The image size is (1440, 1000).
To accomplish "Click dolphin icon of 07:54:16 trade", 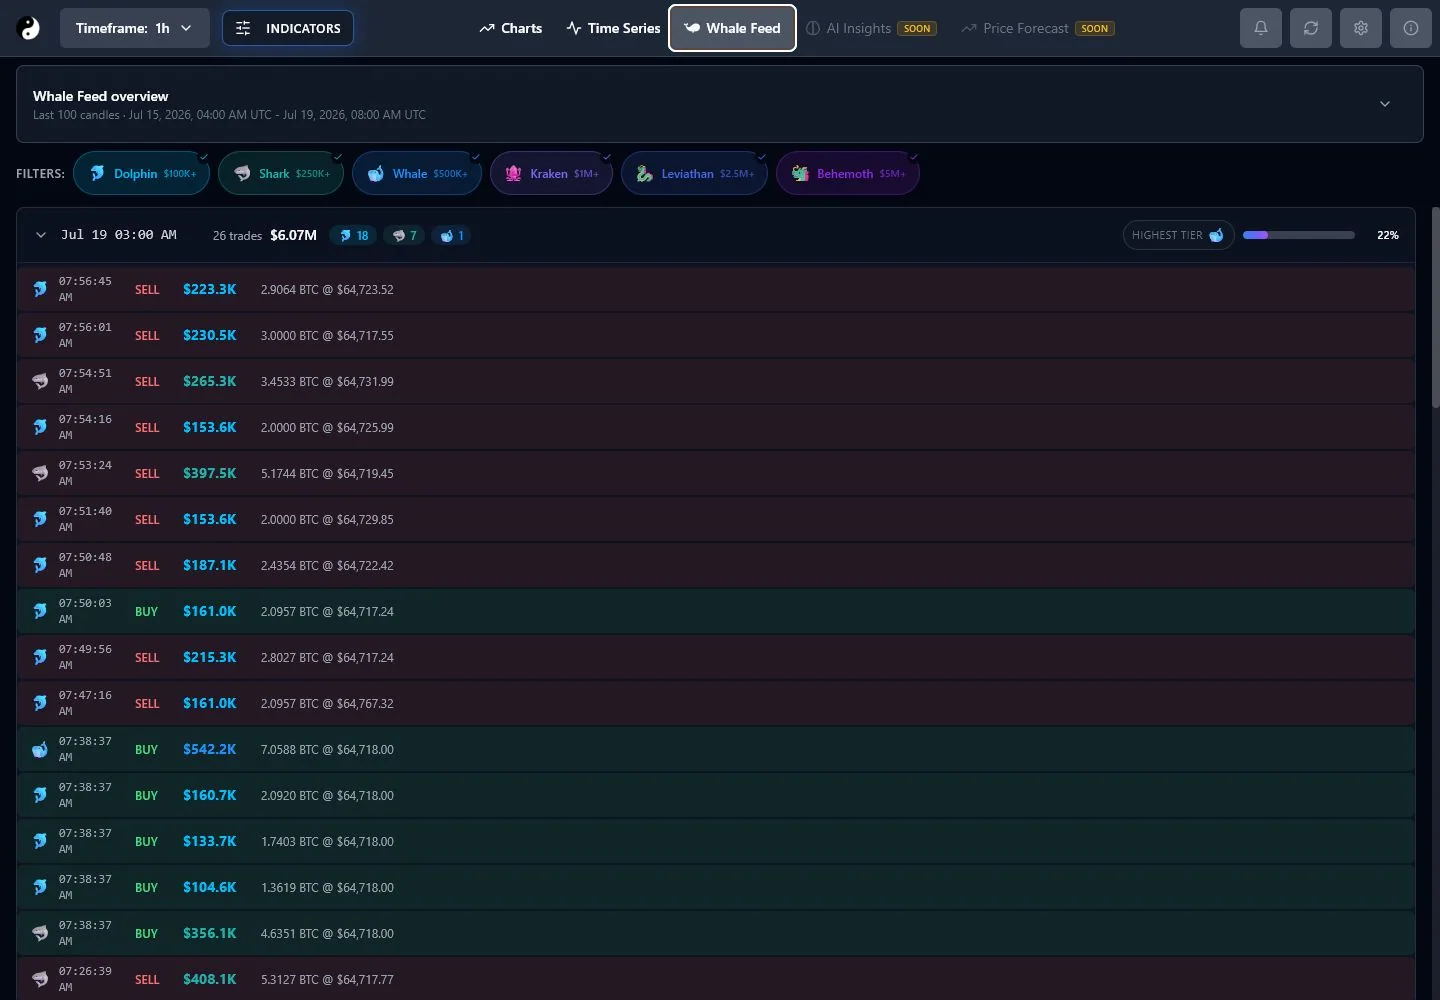I will point(40,427).
